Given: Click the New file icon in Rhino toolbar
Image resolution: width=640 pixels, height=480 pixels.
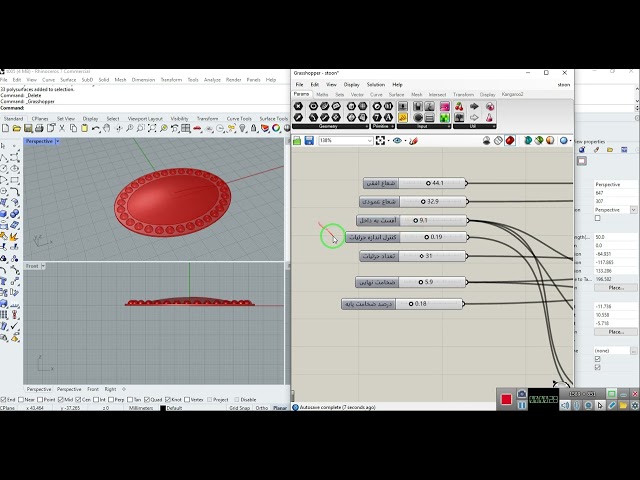Looking at the screenshot, I should coord(6,128).
